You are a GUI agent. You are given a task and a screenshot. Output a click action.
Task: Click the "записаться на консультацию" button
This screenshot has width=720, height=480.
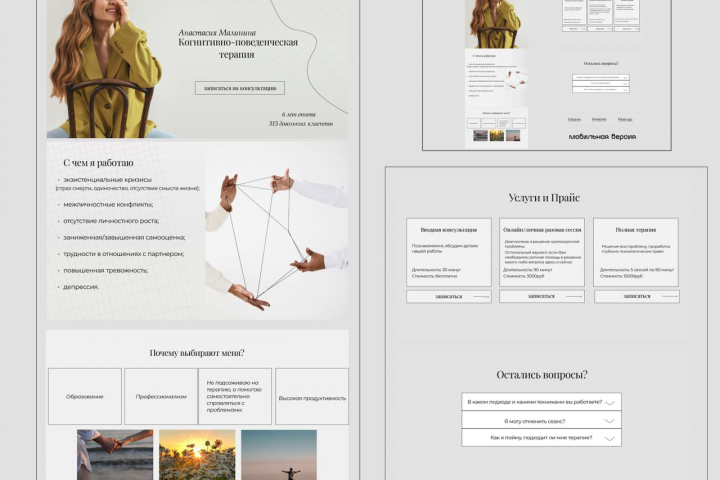click(240, 88)
